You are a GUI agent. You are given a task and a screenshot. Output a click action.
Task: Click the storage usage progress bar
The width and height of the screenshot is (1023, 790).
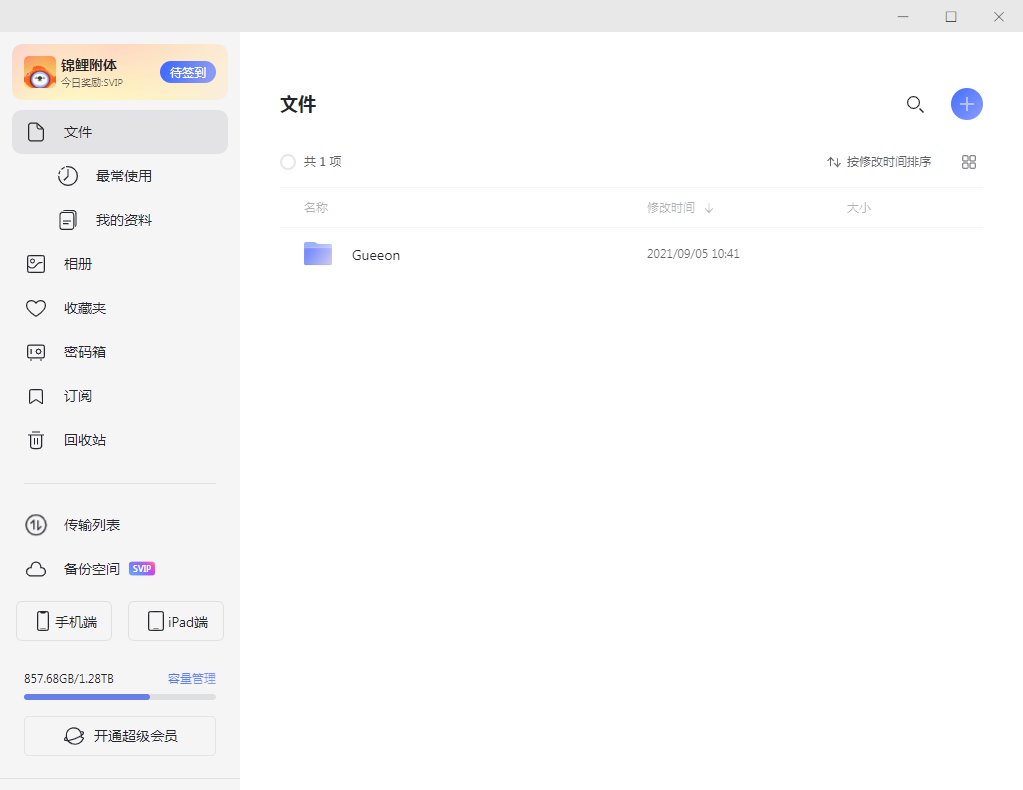click(120, 696)
